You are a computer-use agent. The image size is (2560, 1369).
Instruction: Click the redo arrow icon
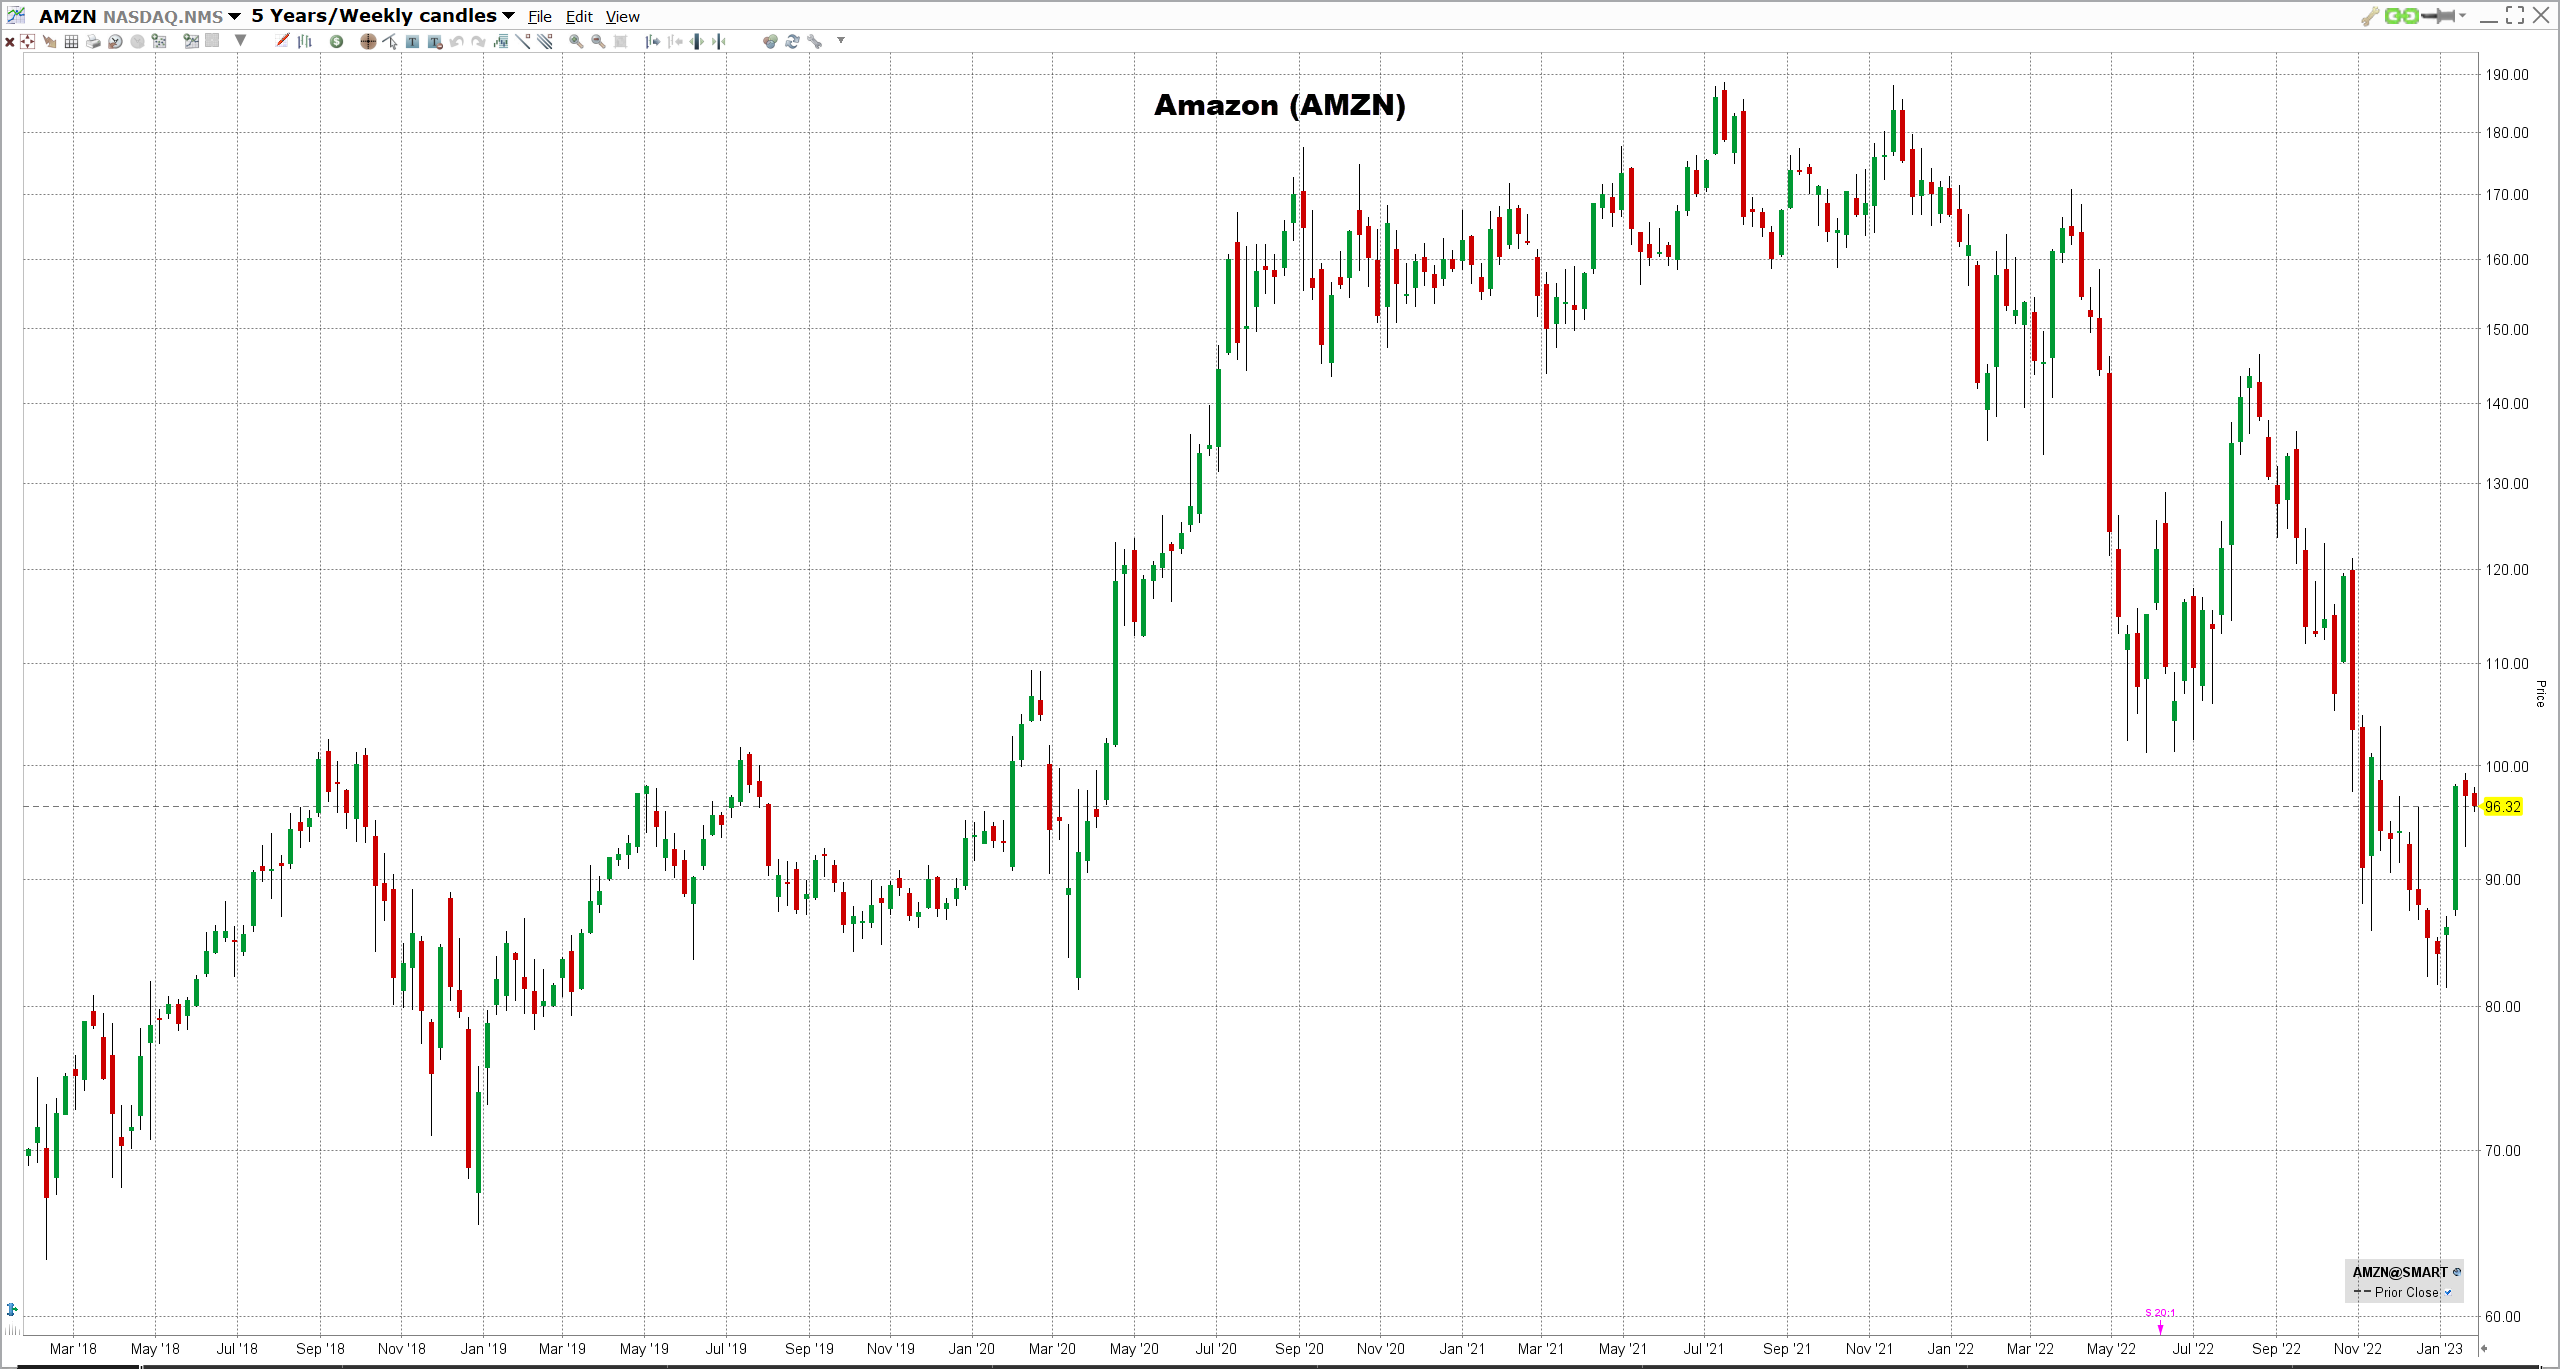tap(478, 41)
